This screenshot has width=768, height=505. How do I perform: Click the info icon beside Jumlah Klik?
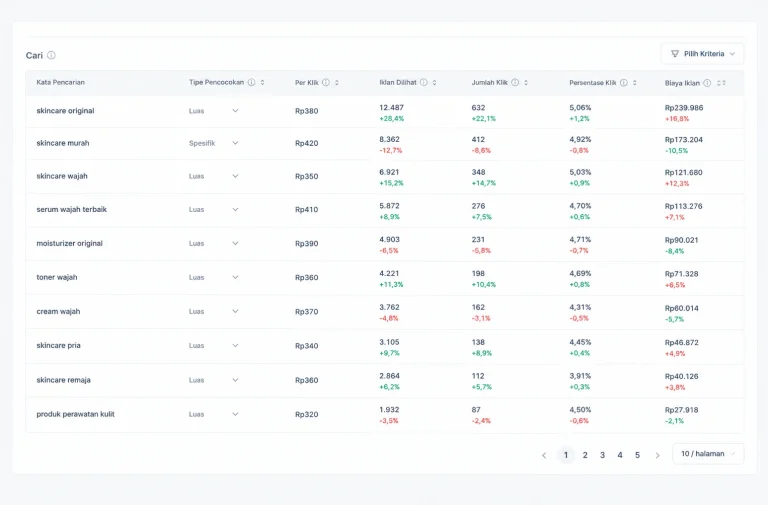[x=515, y=82]
